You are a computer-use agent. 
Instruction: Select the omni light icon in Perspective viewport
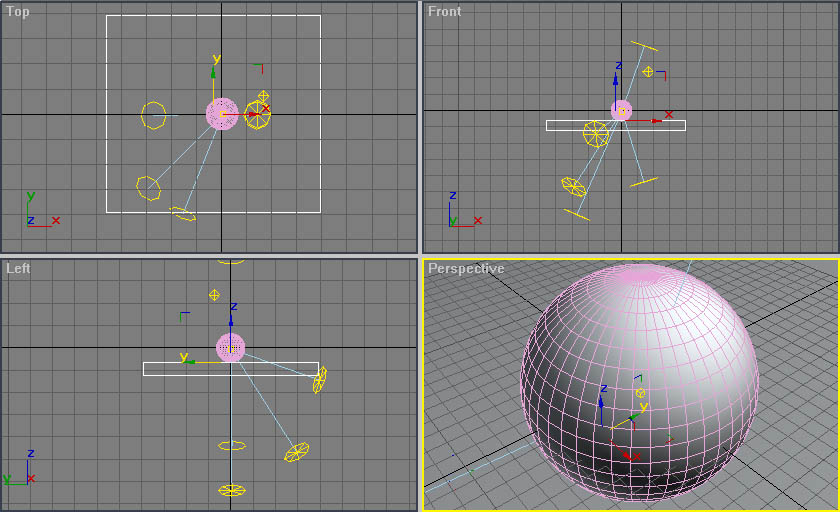pyautogui.click(x=640, y=393)
